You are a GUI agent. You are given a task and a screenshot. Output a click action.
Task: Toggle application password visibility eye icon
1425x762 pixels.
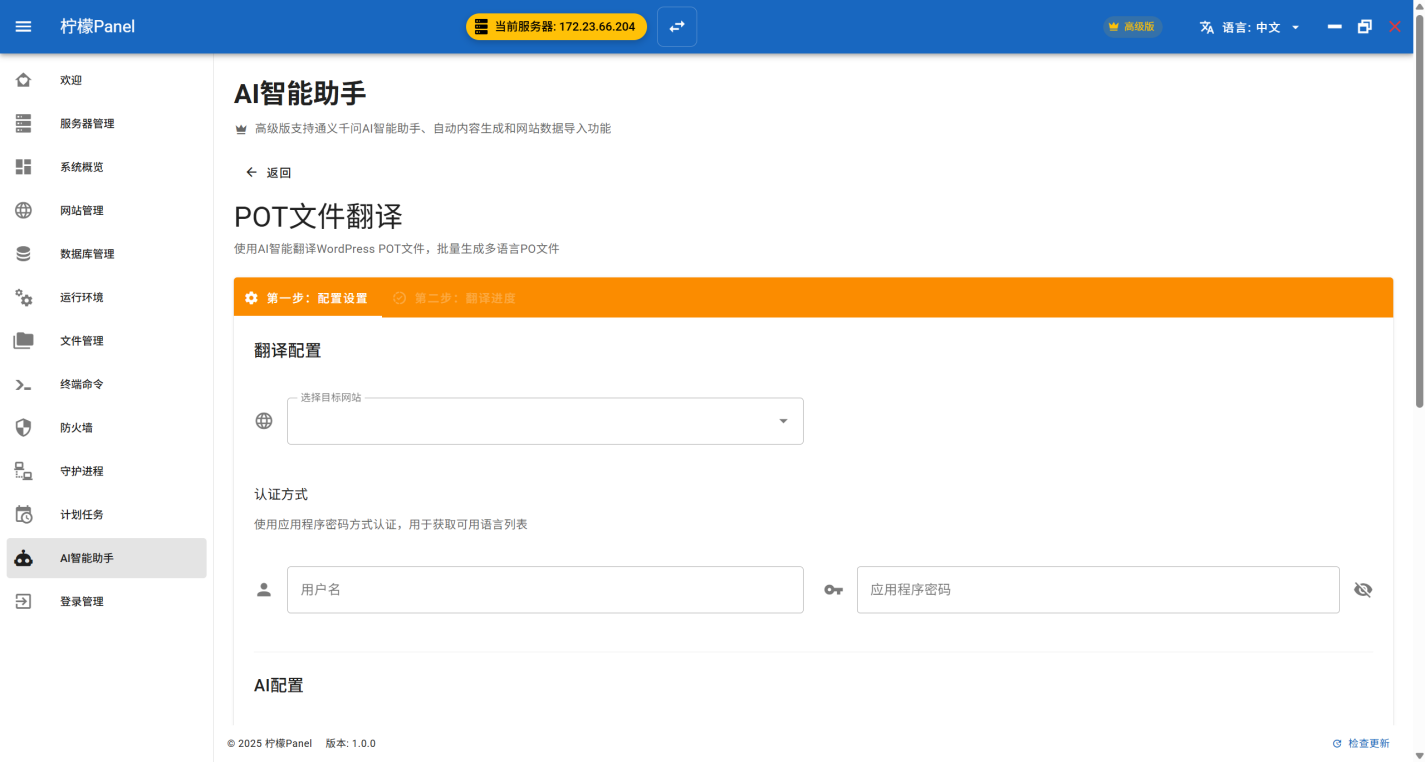(1362, 590)
